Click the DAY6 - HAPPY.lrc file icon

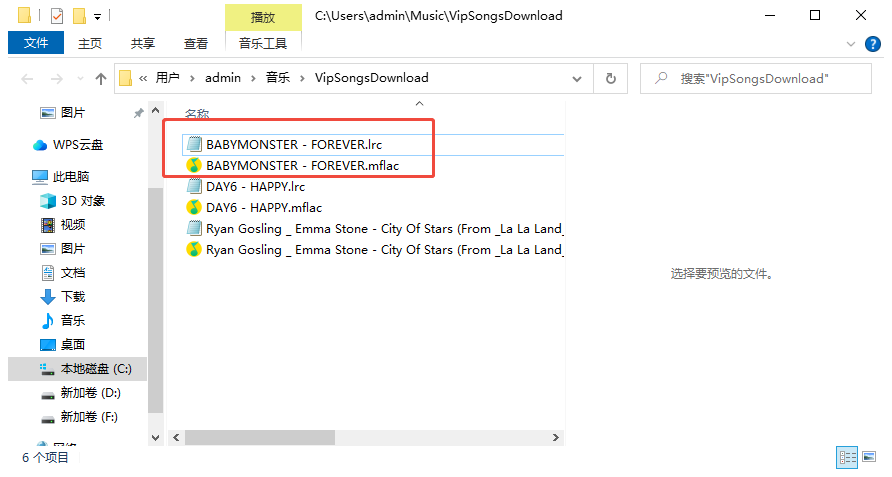click(195, 186)
